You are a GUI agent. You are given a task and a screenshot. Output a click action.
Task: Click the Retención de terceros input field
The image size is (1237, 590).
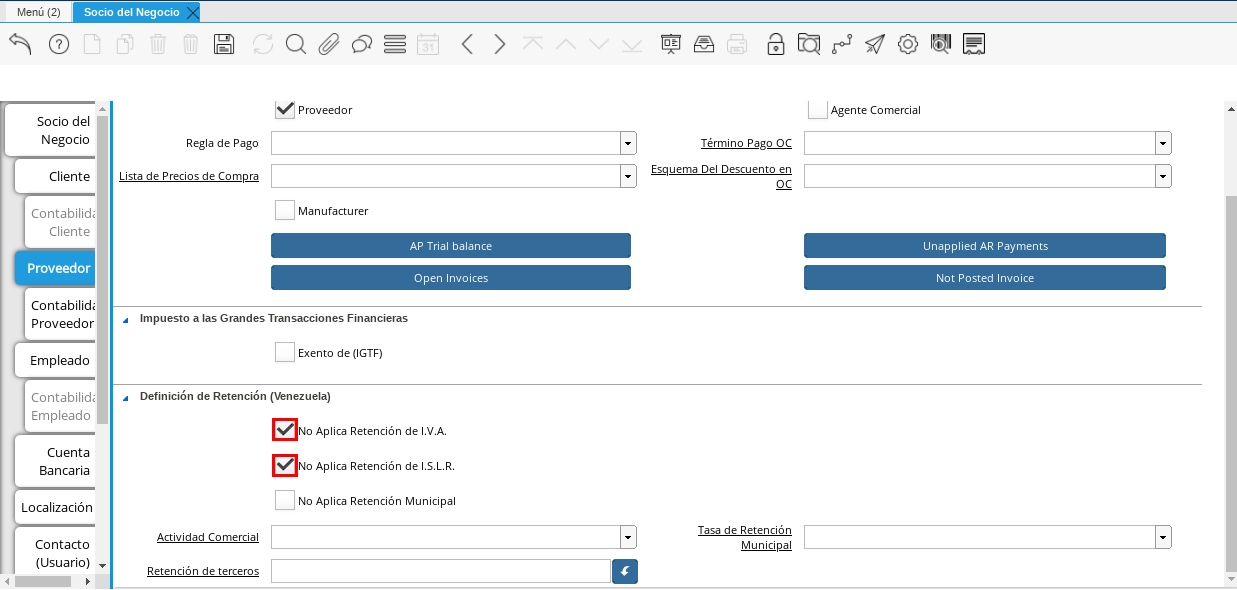coord(440,571)
